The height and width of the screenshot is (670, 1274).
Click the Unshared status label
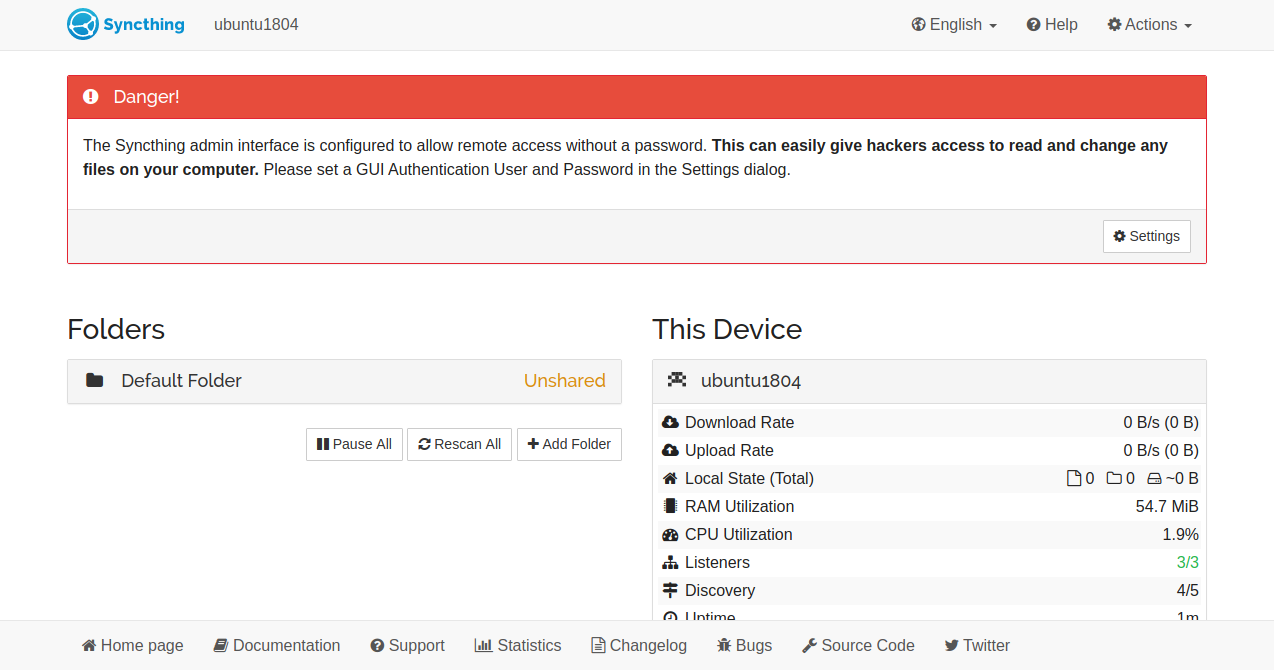coord(565,381)
